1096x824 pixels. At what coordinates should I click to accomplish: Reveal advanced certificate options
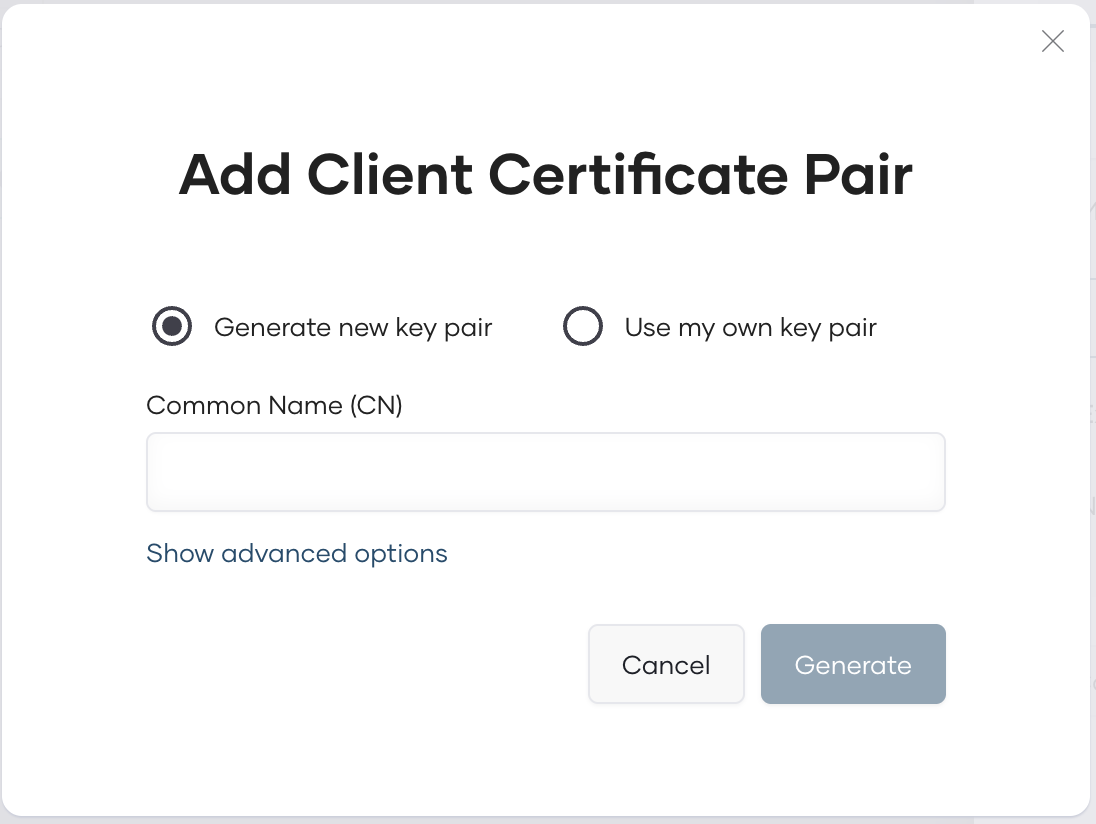pyautogui.click(x=297, y=553)
